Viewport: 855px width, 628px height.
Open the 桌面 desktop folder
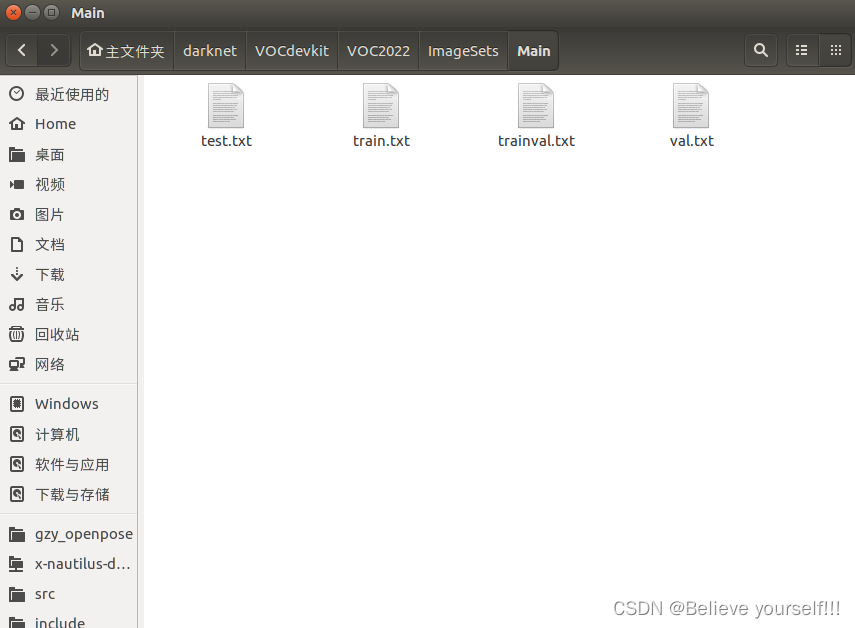(69, 155)
